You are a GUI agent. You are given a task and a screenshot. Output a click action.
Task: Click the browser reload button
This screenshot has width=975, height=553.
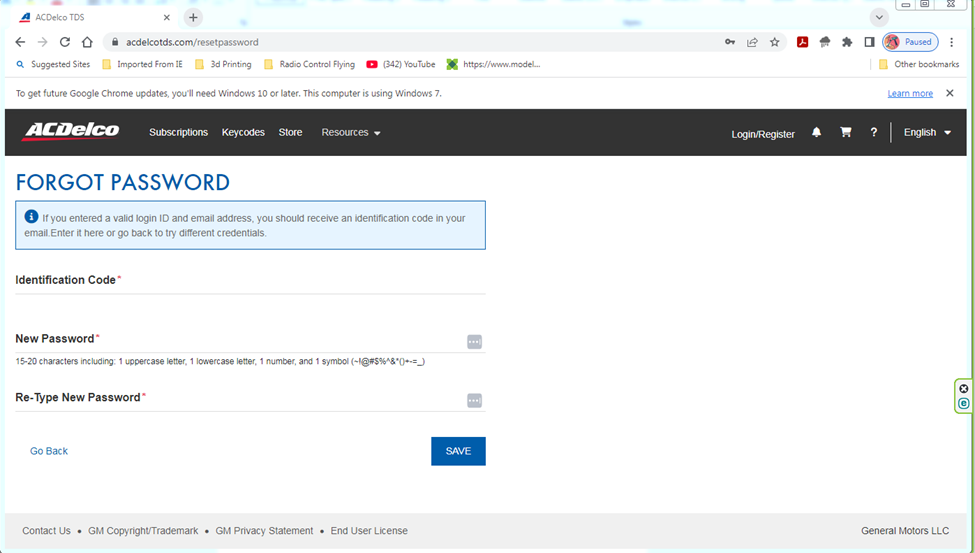[65, 42]
